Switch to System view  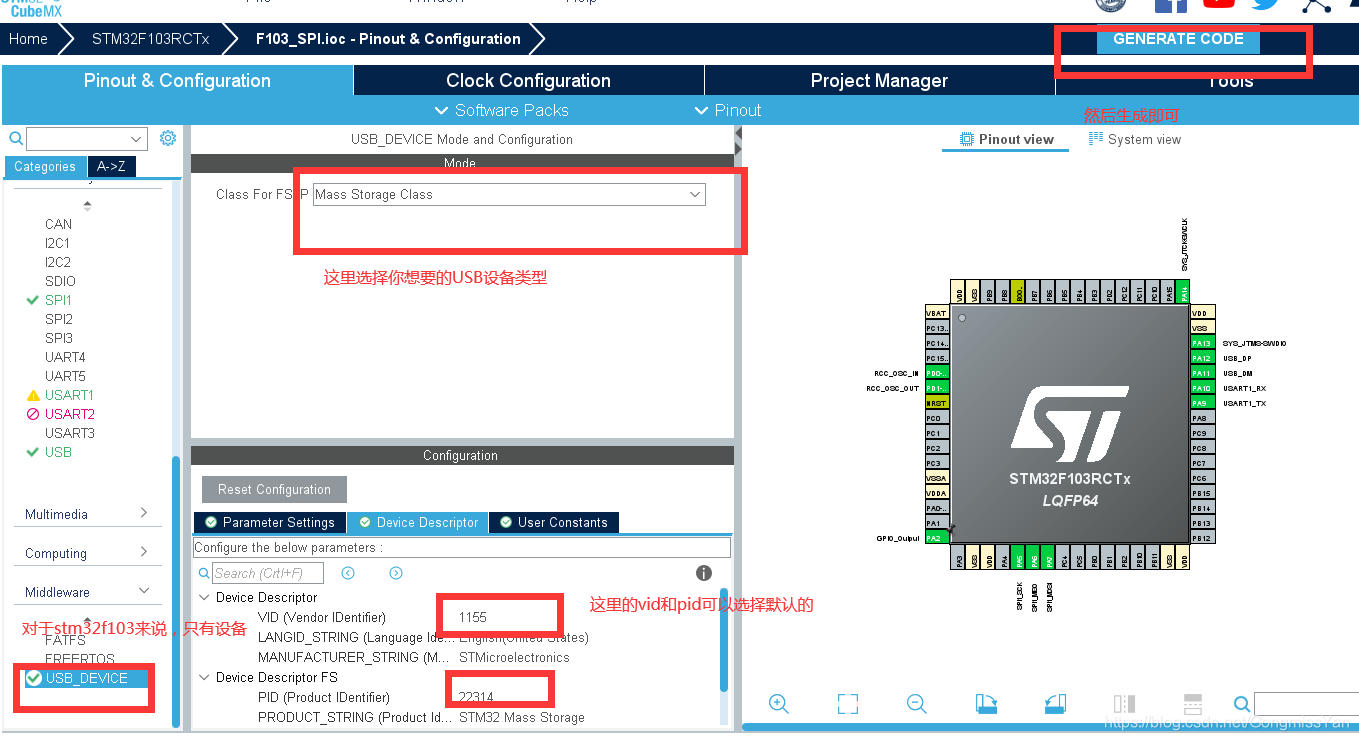[x=1135, y=139]
